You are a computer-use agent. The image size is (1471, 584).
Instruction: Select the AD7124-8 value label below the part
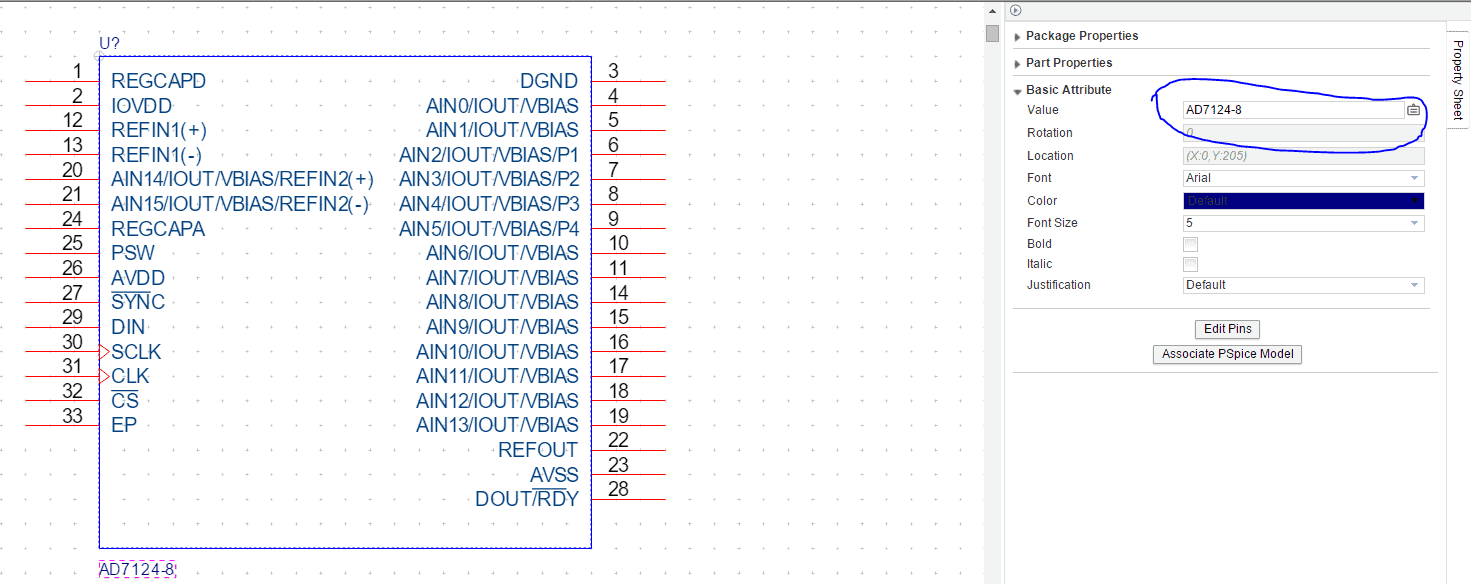[137, 570]
